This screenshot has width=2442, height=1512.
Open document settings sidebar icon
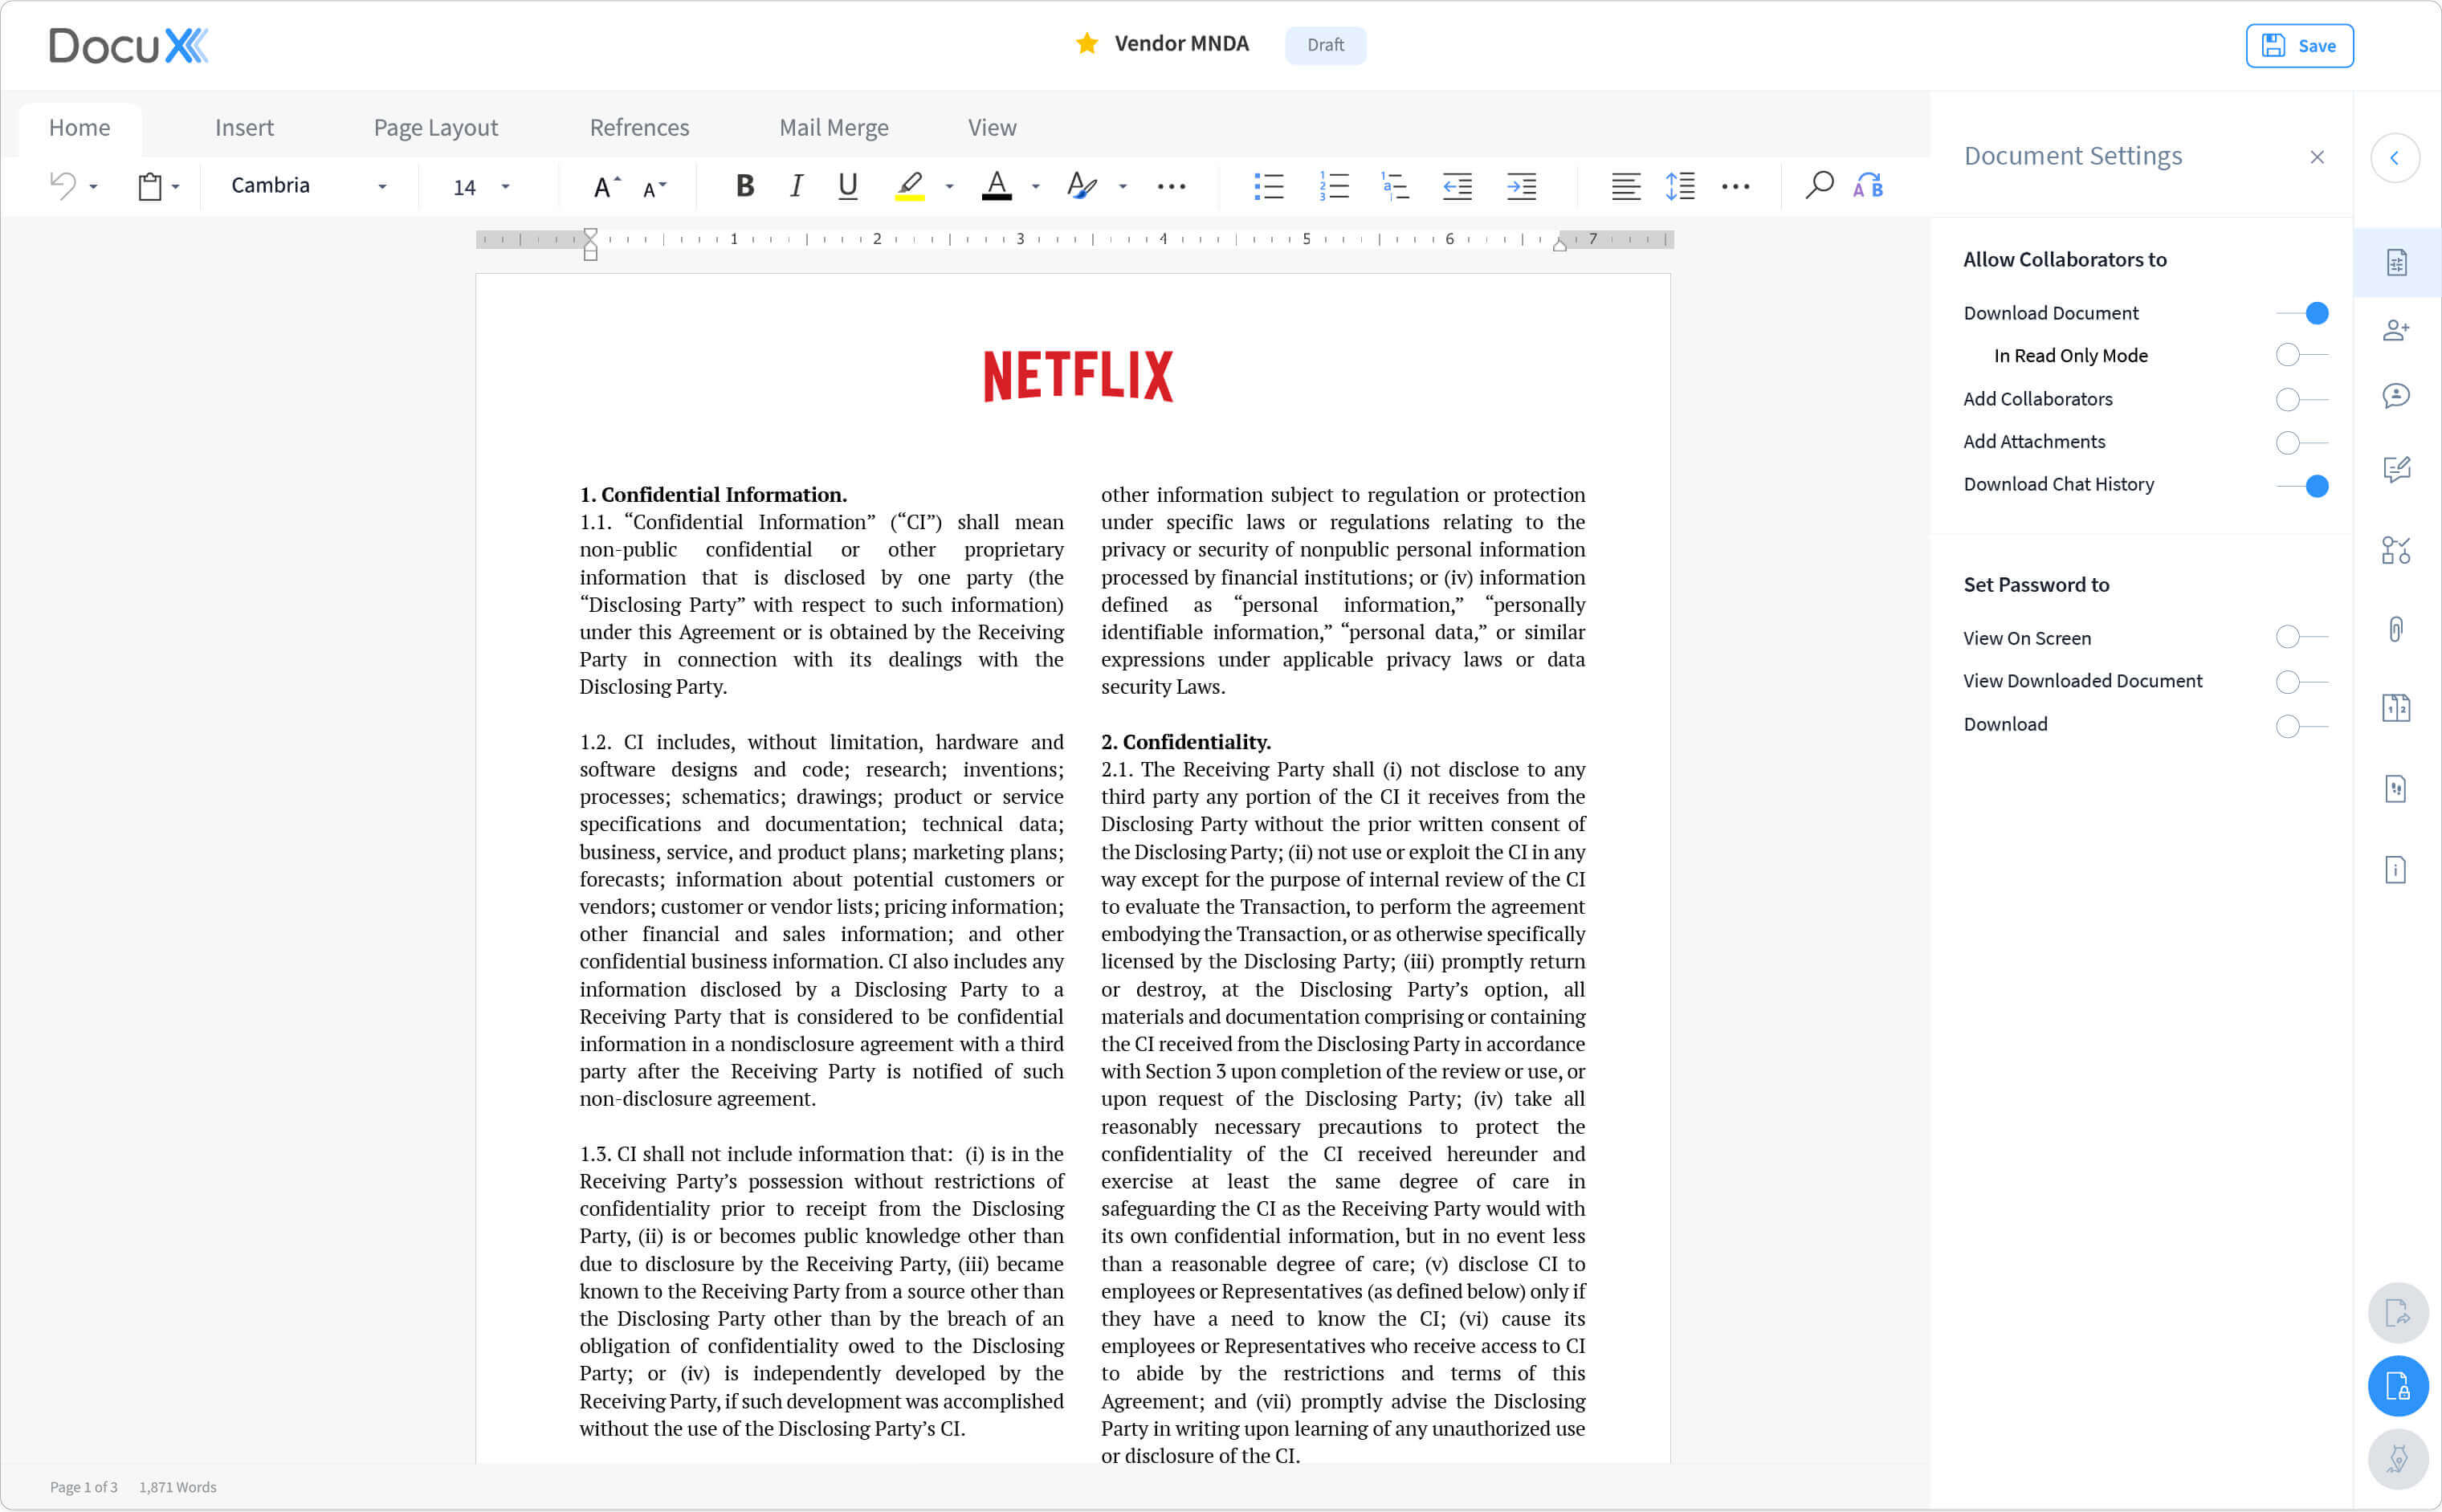coord(2397,263)
